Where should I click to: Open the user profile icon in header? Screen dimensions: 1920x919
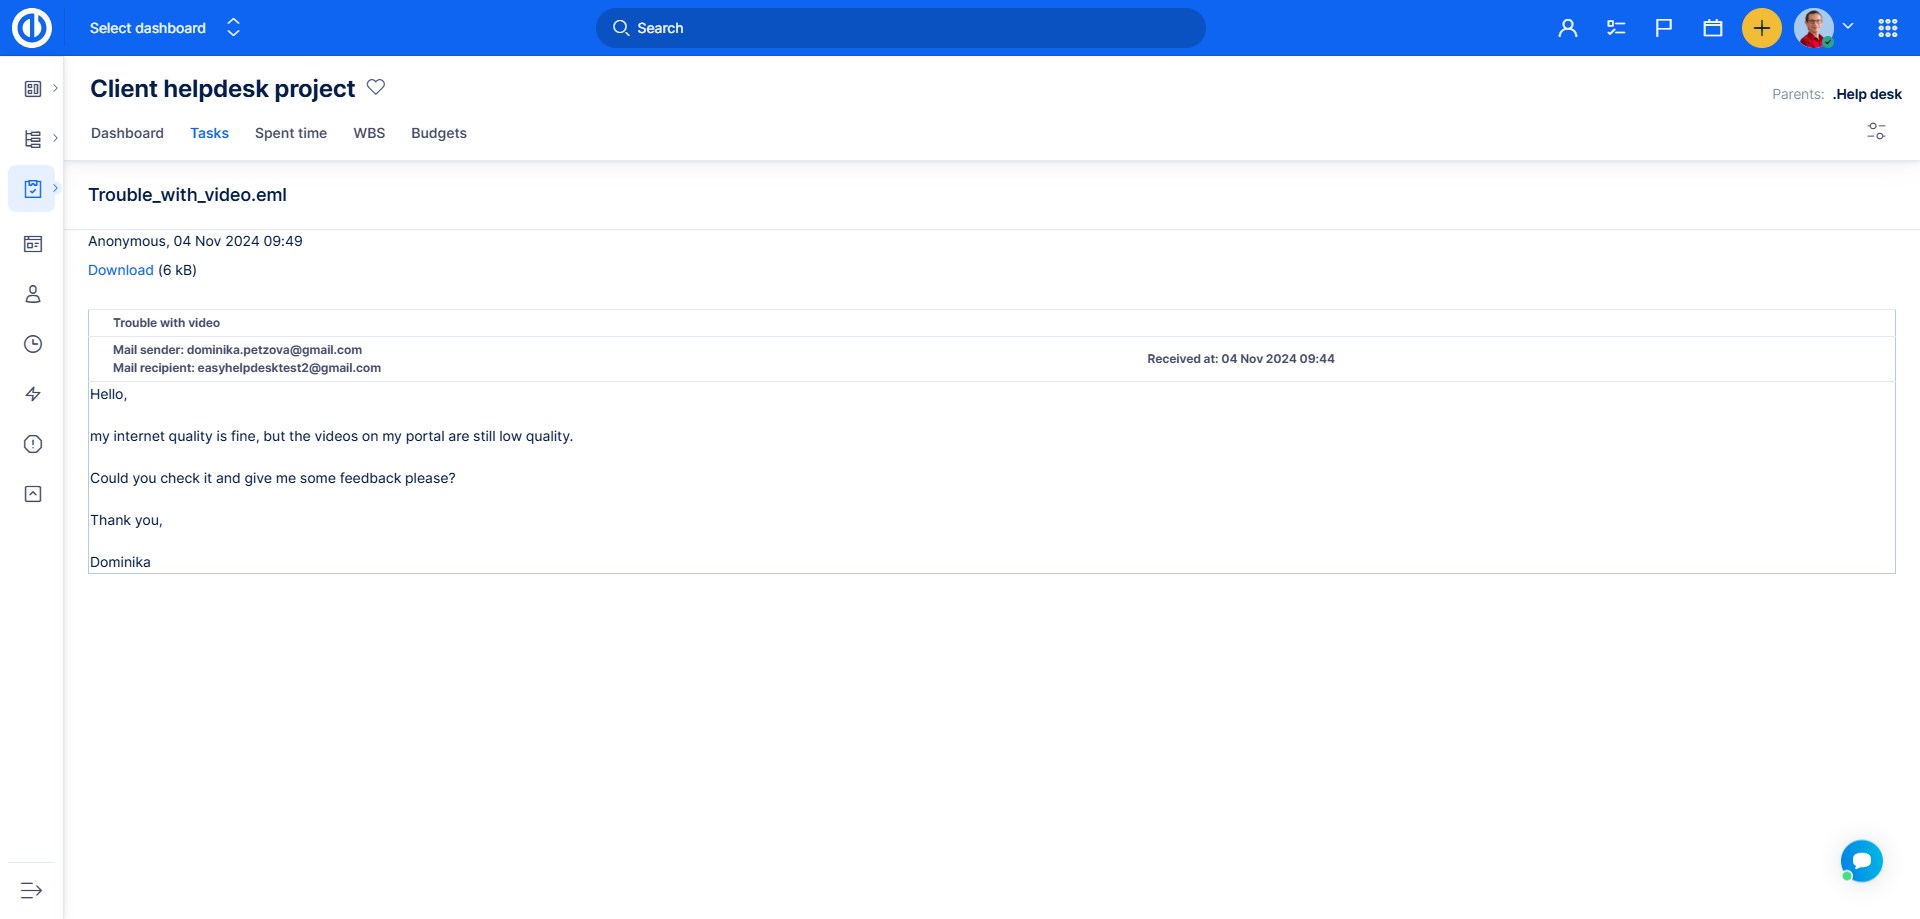point(1567,28)
